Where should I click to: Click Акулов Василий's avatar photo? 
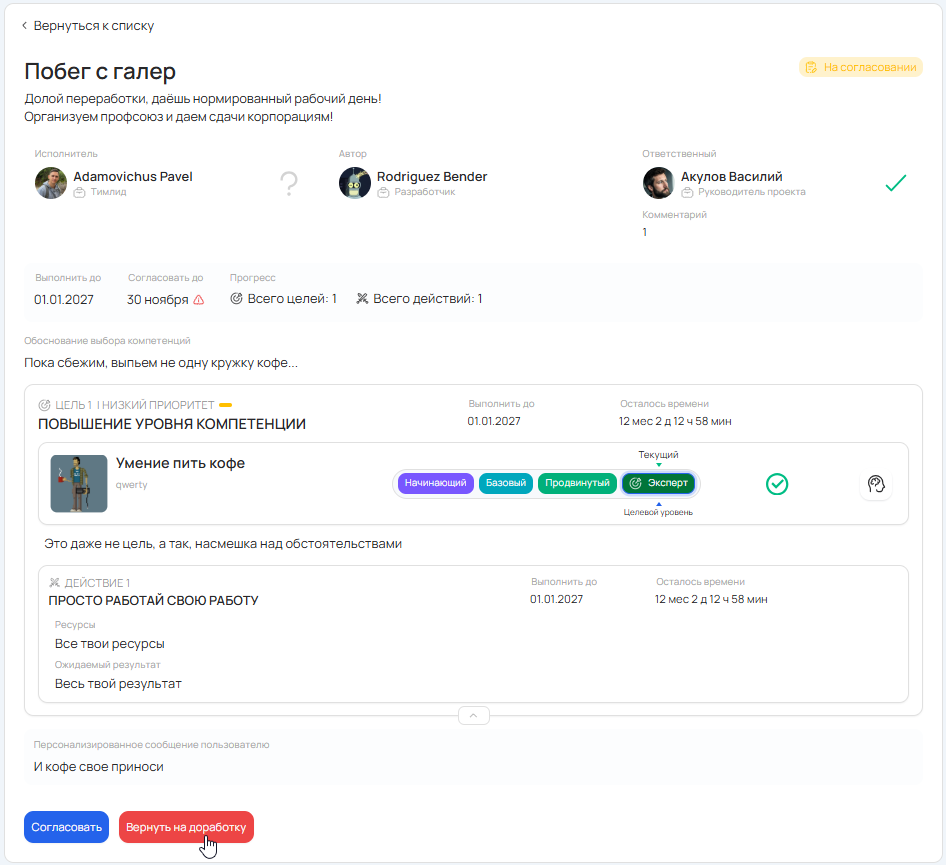pos(658,183)
